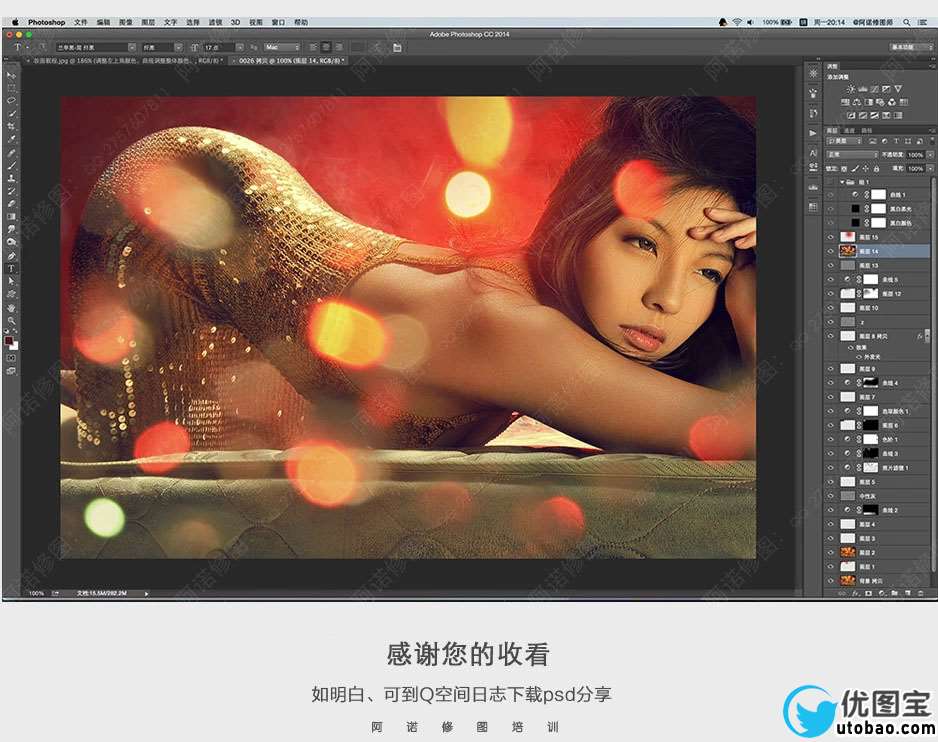This screenshot has width=938, height=742.
Task: Choose the Horizontal Type tool
Action: pos(12,269)
